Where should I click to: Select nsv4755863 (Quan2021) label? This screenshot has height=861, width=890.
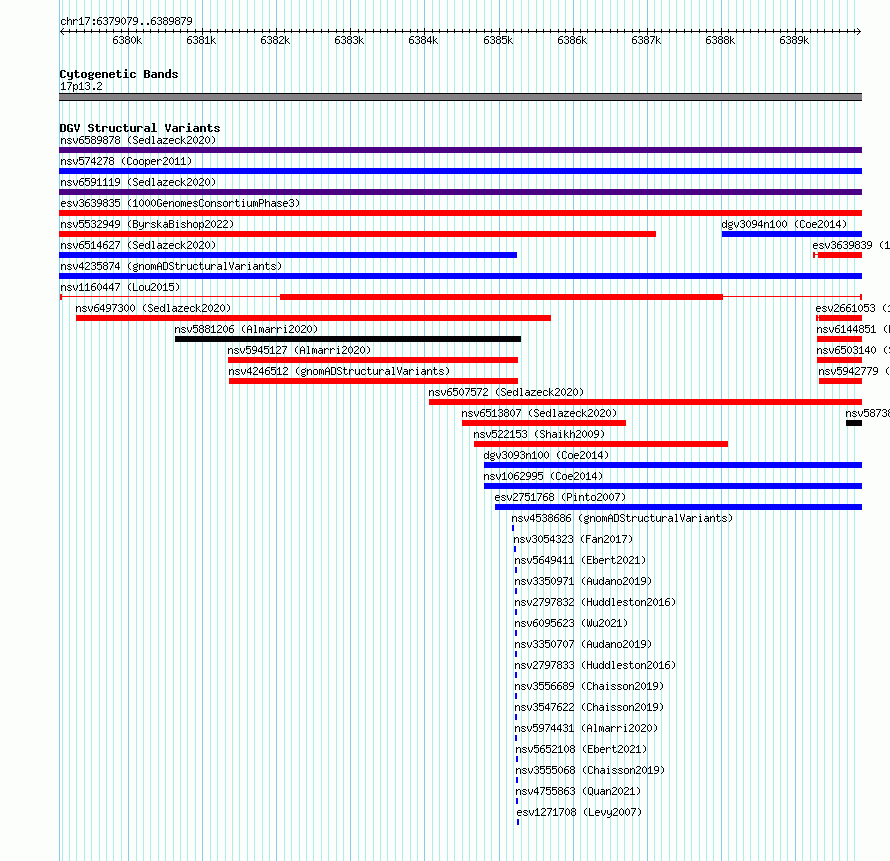point(578,791)
